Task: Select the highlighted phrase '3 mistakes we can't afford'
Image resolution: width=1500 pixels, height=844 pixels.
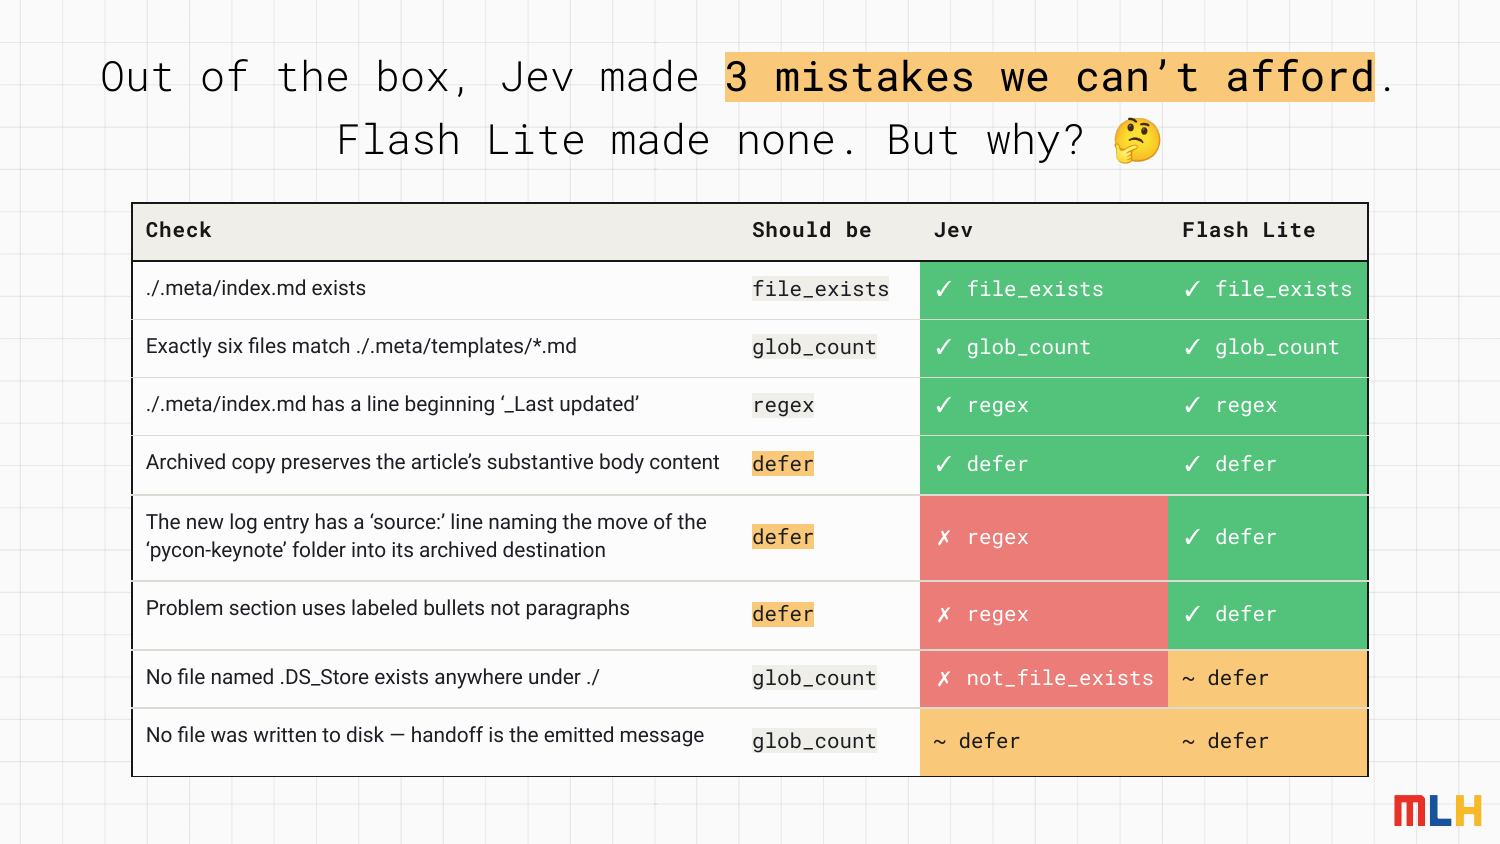Action: [1050, 77]
